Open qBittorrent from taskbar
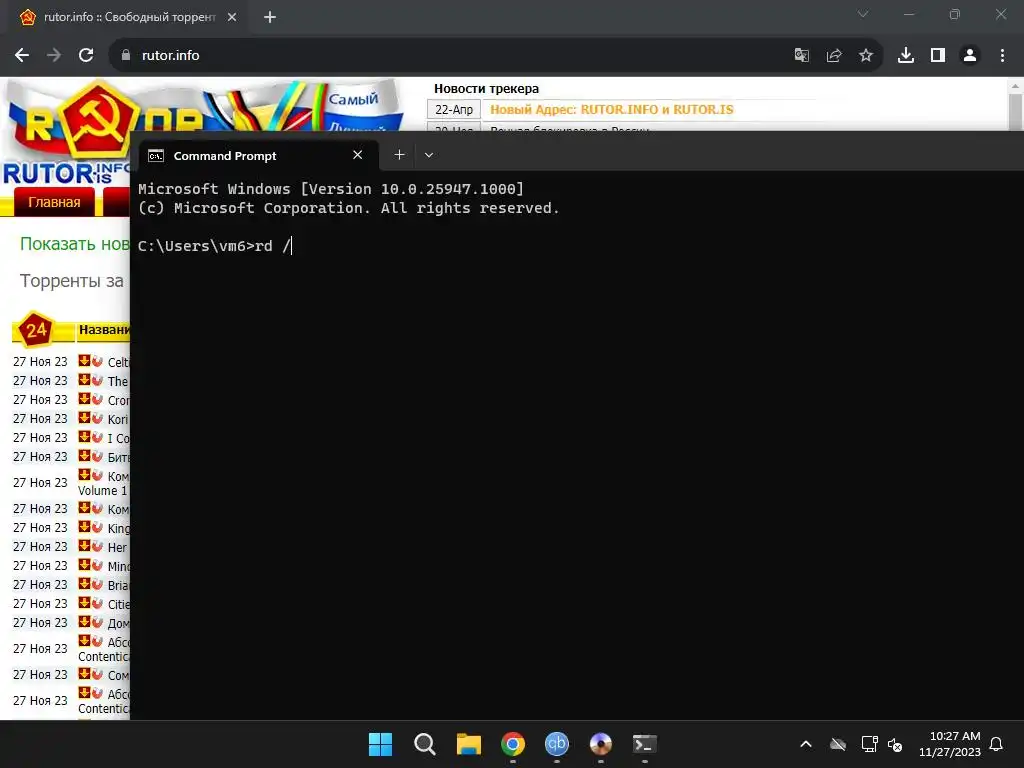 click(556, 744)
